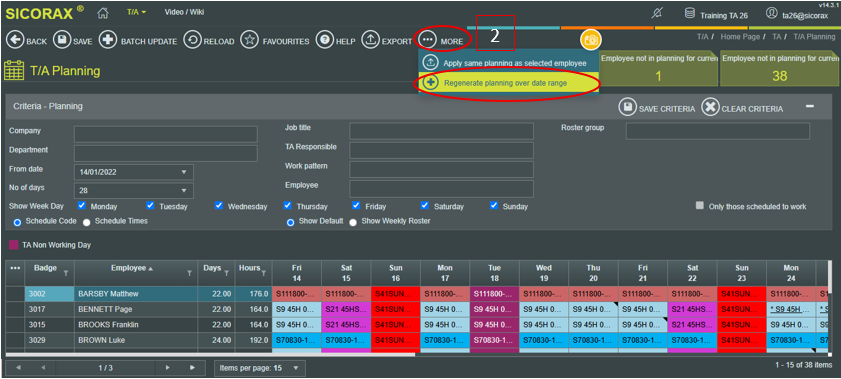
Task: Select Schedule Times radio button
Action: [x=86, y=221]
